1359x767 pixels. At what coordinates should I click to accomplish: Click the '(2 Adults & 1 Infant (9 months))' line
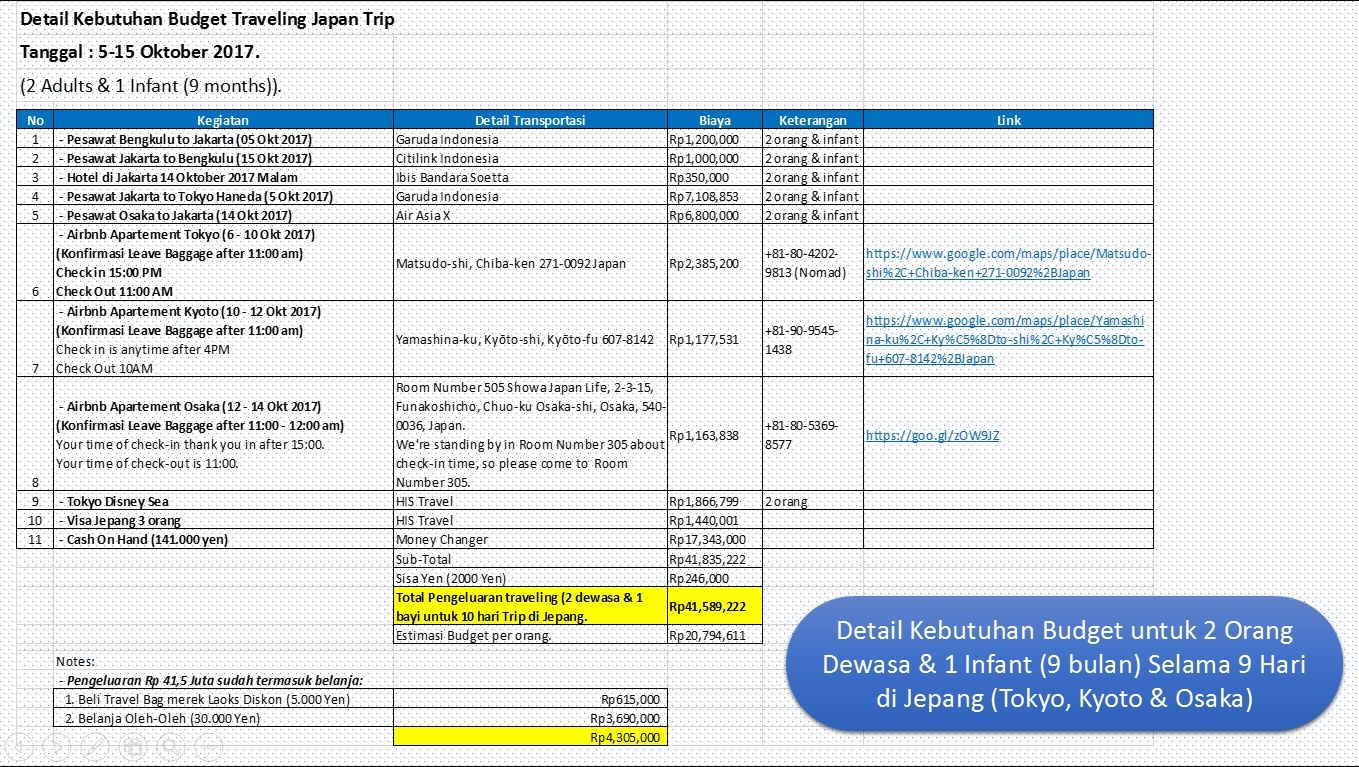(x=151, y=85)
